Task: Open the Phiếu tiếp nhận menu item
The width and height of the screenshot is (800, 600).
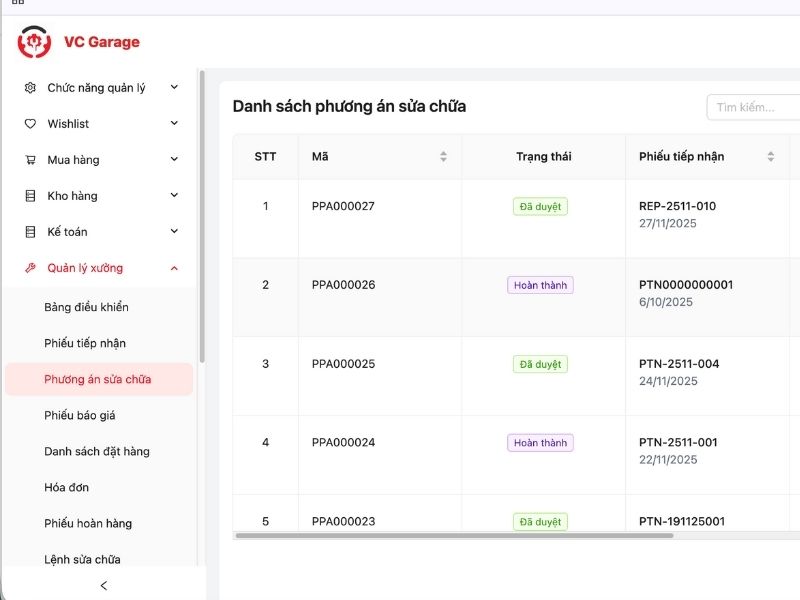Action: click(85, 343)
